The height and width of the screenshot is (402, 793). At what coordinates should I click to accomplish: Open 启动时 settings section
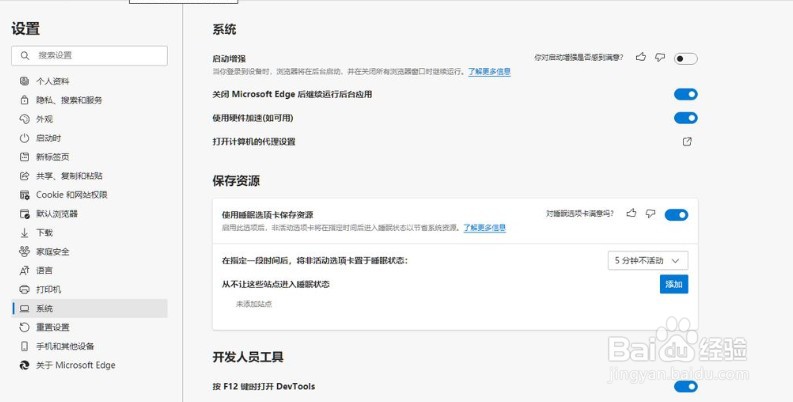[90, 138]
